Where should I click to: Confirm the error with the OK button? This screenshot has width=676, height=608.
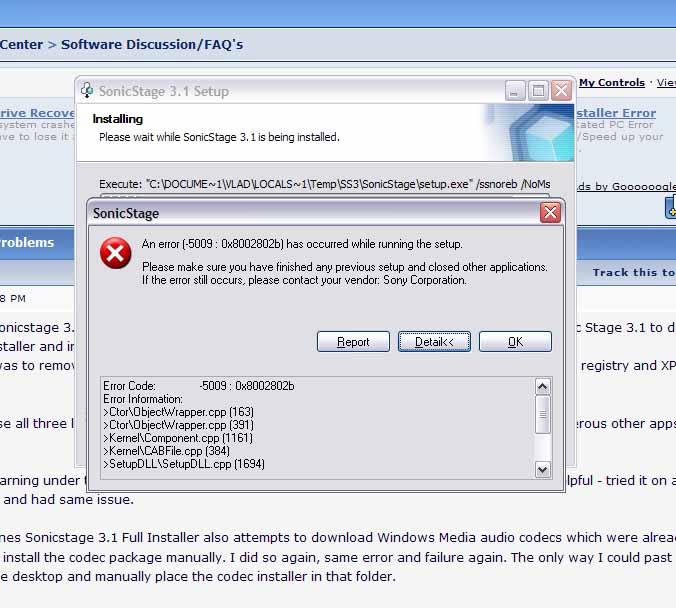pos(515,342)
